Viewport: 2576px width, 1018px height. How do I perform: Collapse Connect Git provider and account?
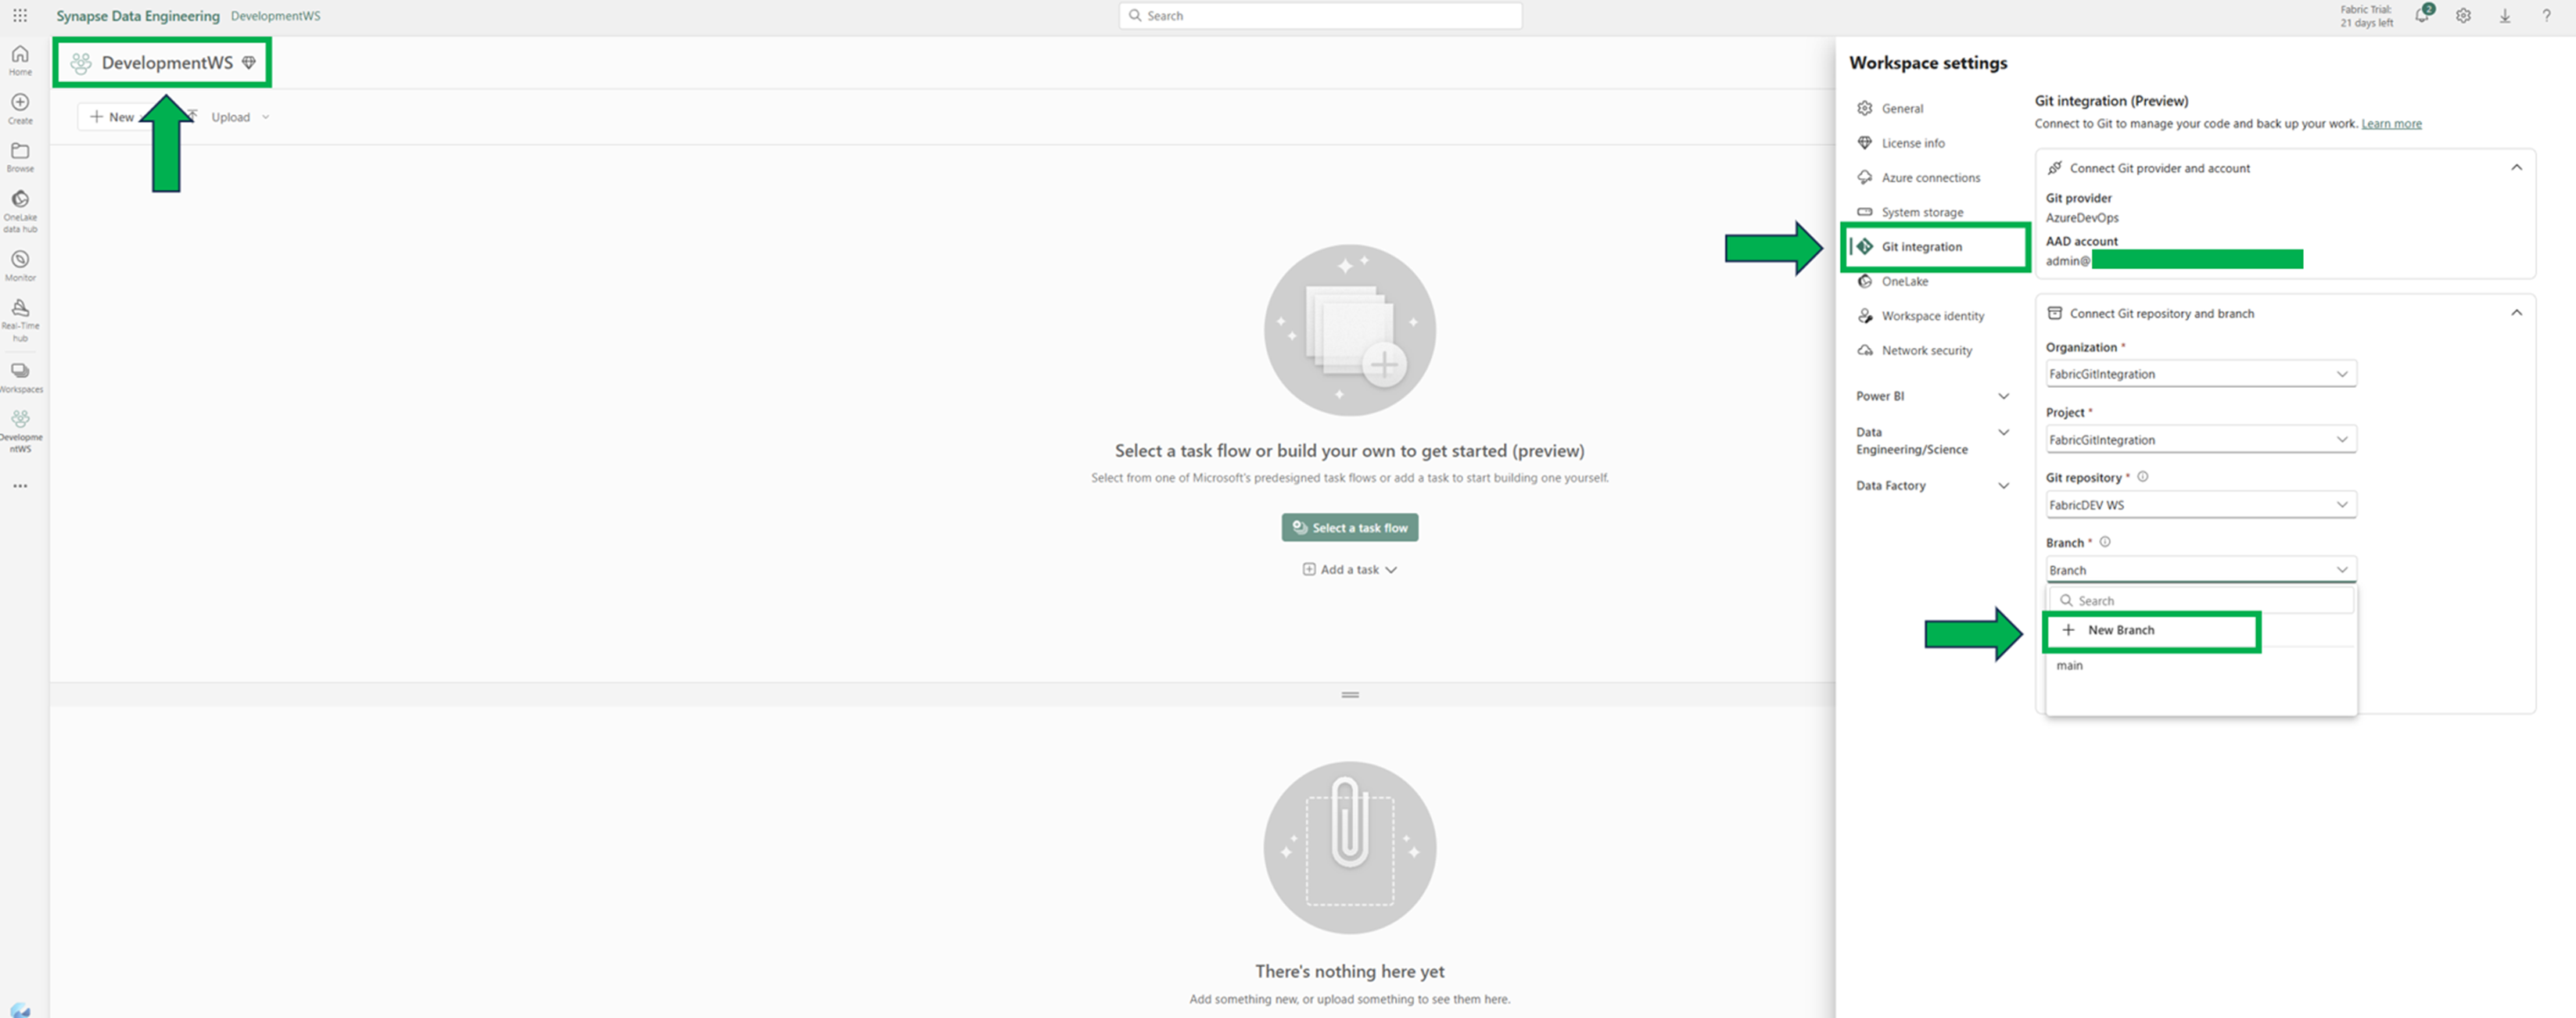[2516, 168]
